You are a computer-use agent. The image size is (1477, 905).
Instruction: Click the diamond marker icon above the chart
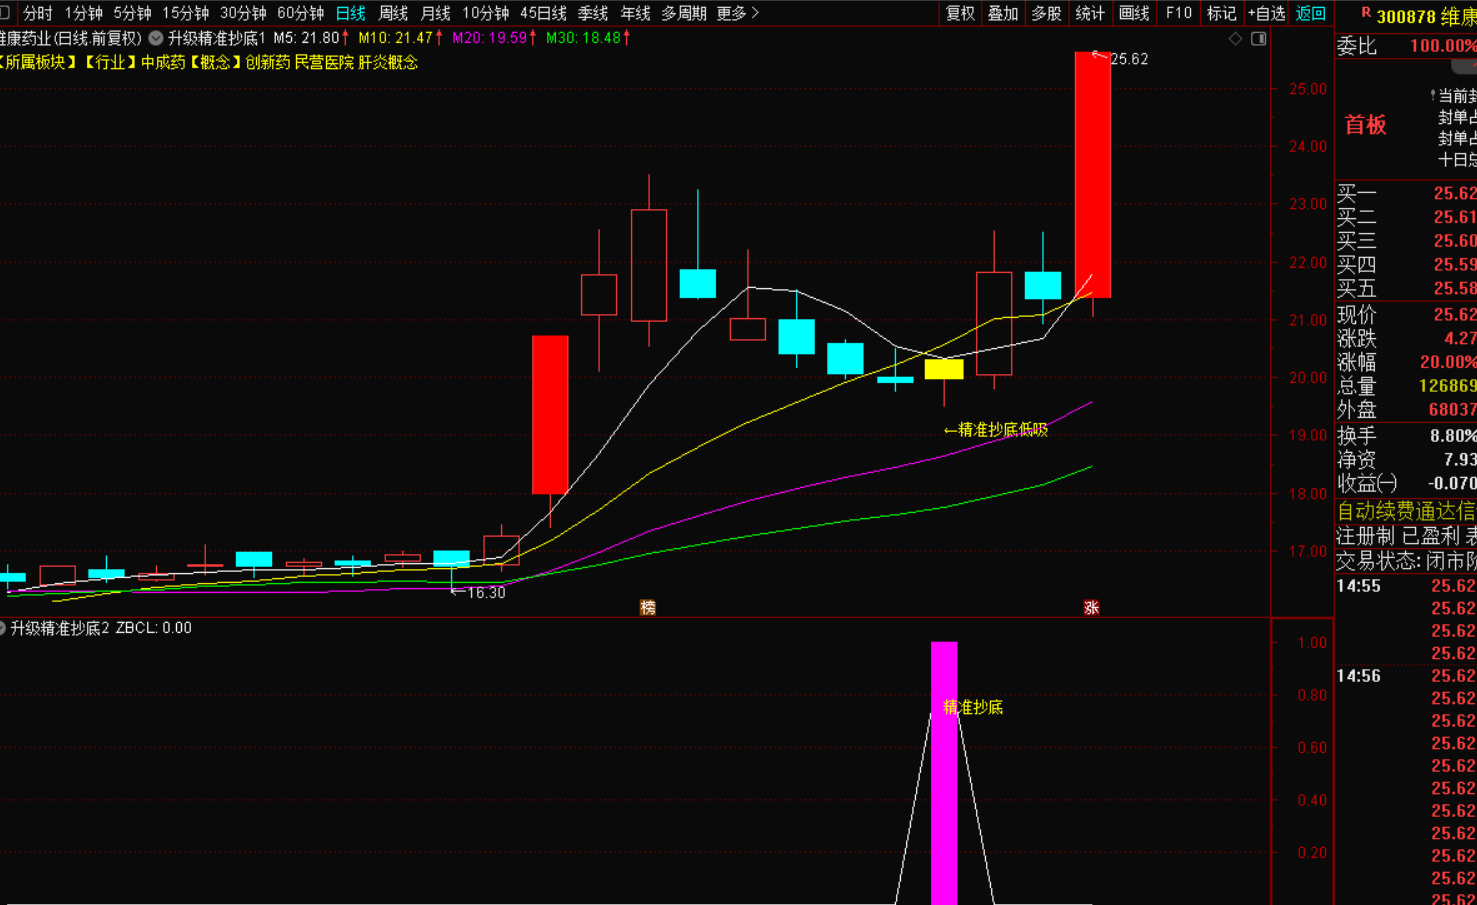(x=1235, y=39)
